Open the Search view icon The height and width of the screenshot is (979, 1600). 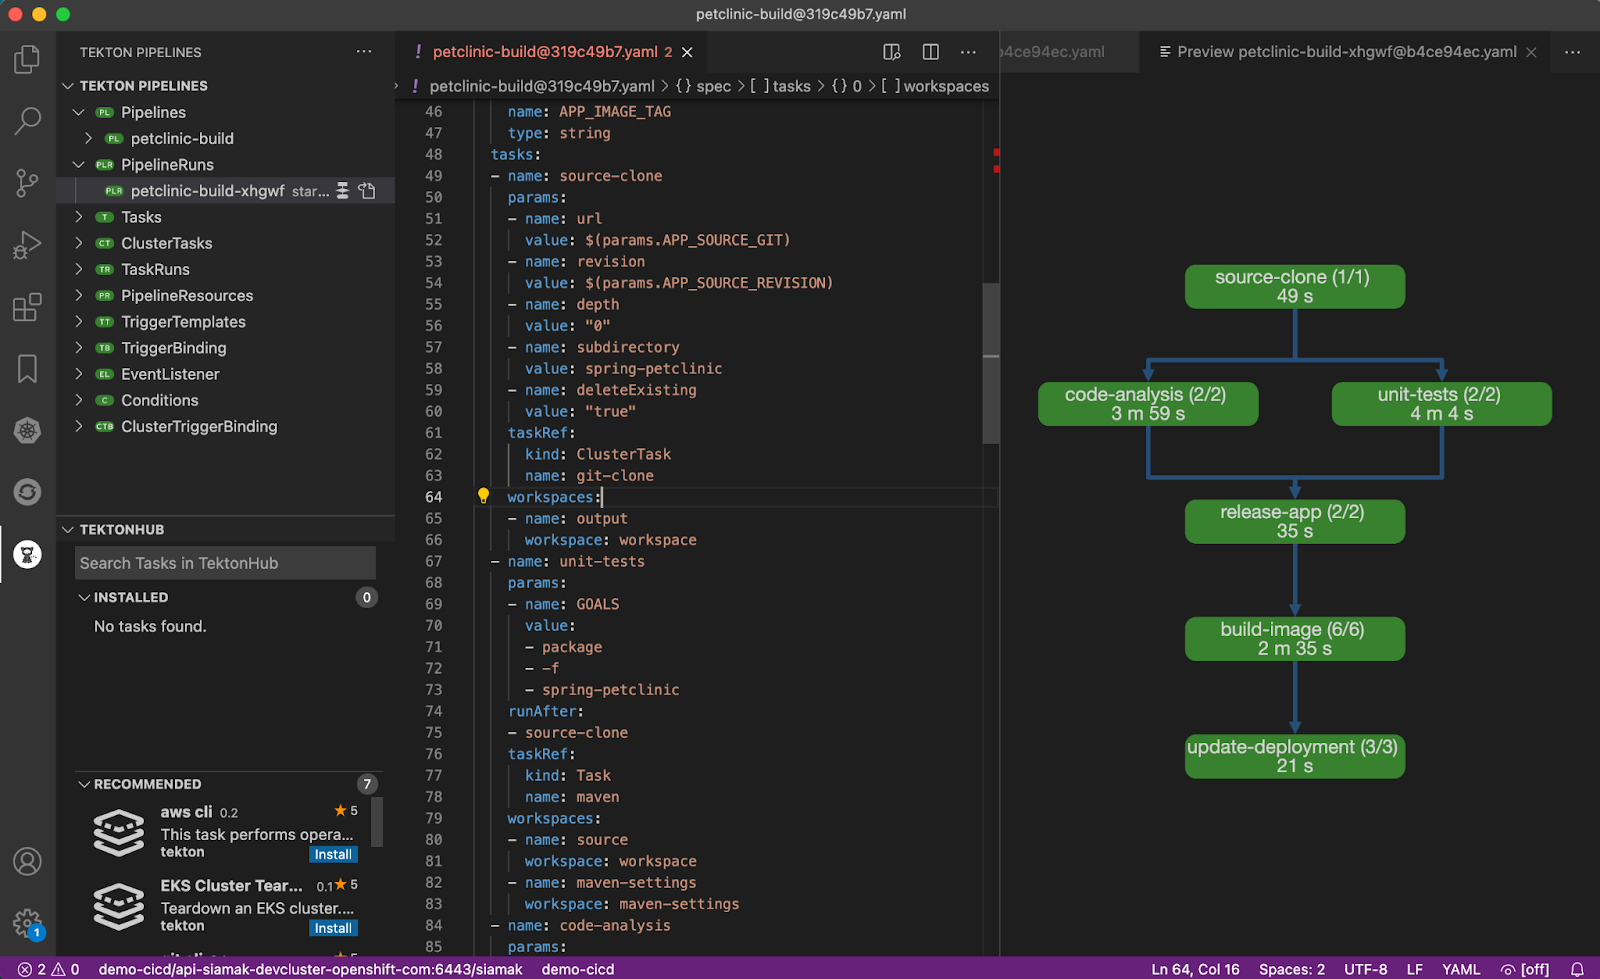[x=27, y=121]
